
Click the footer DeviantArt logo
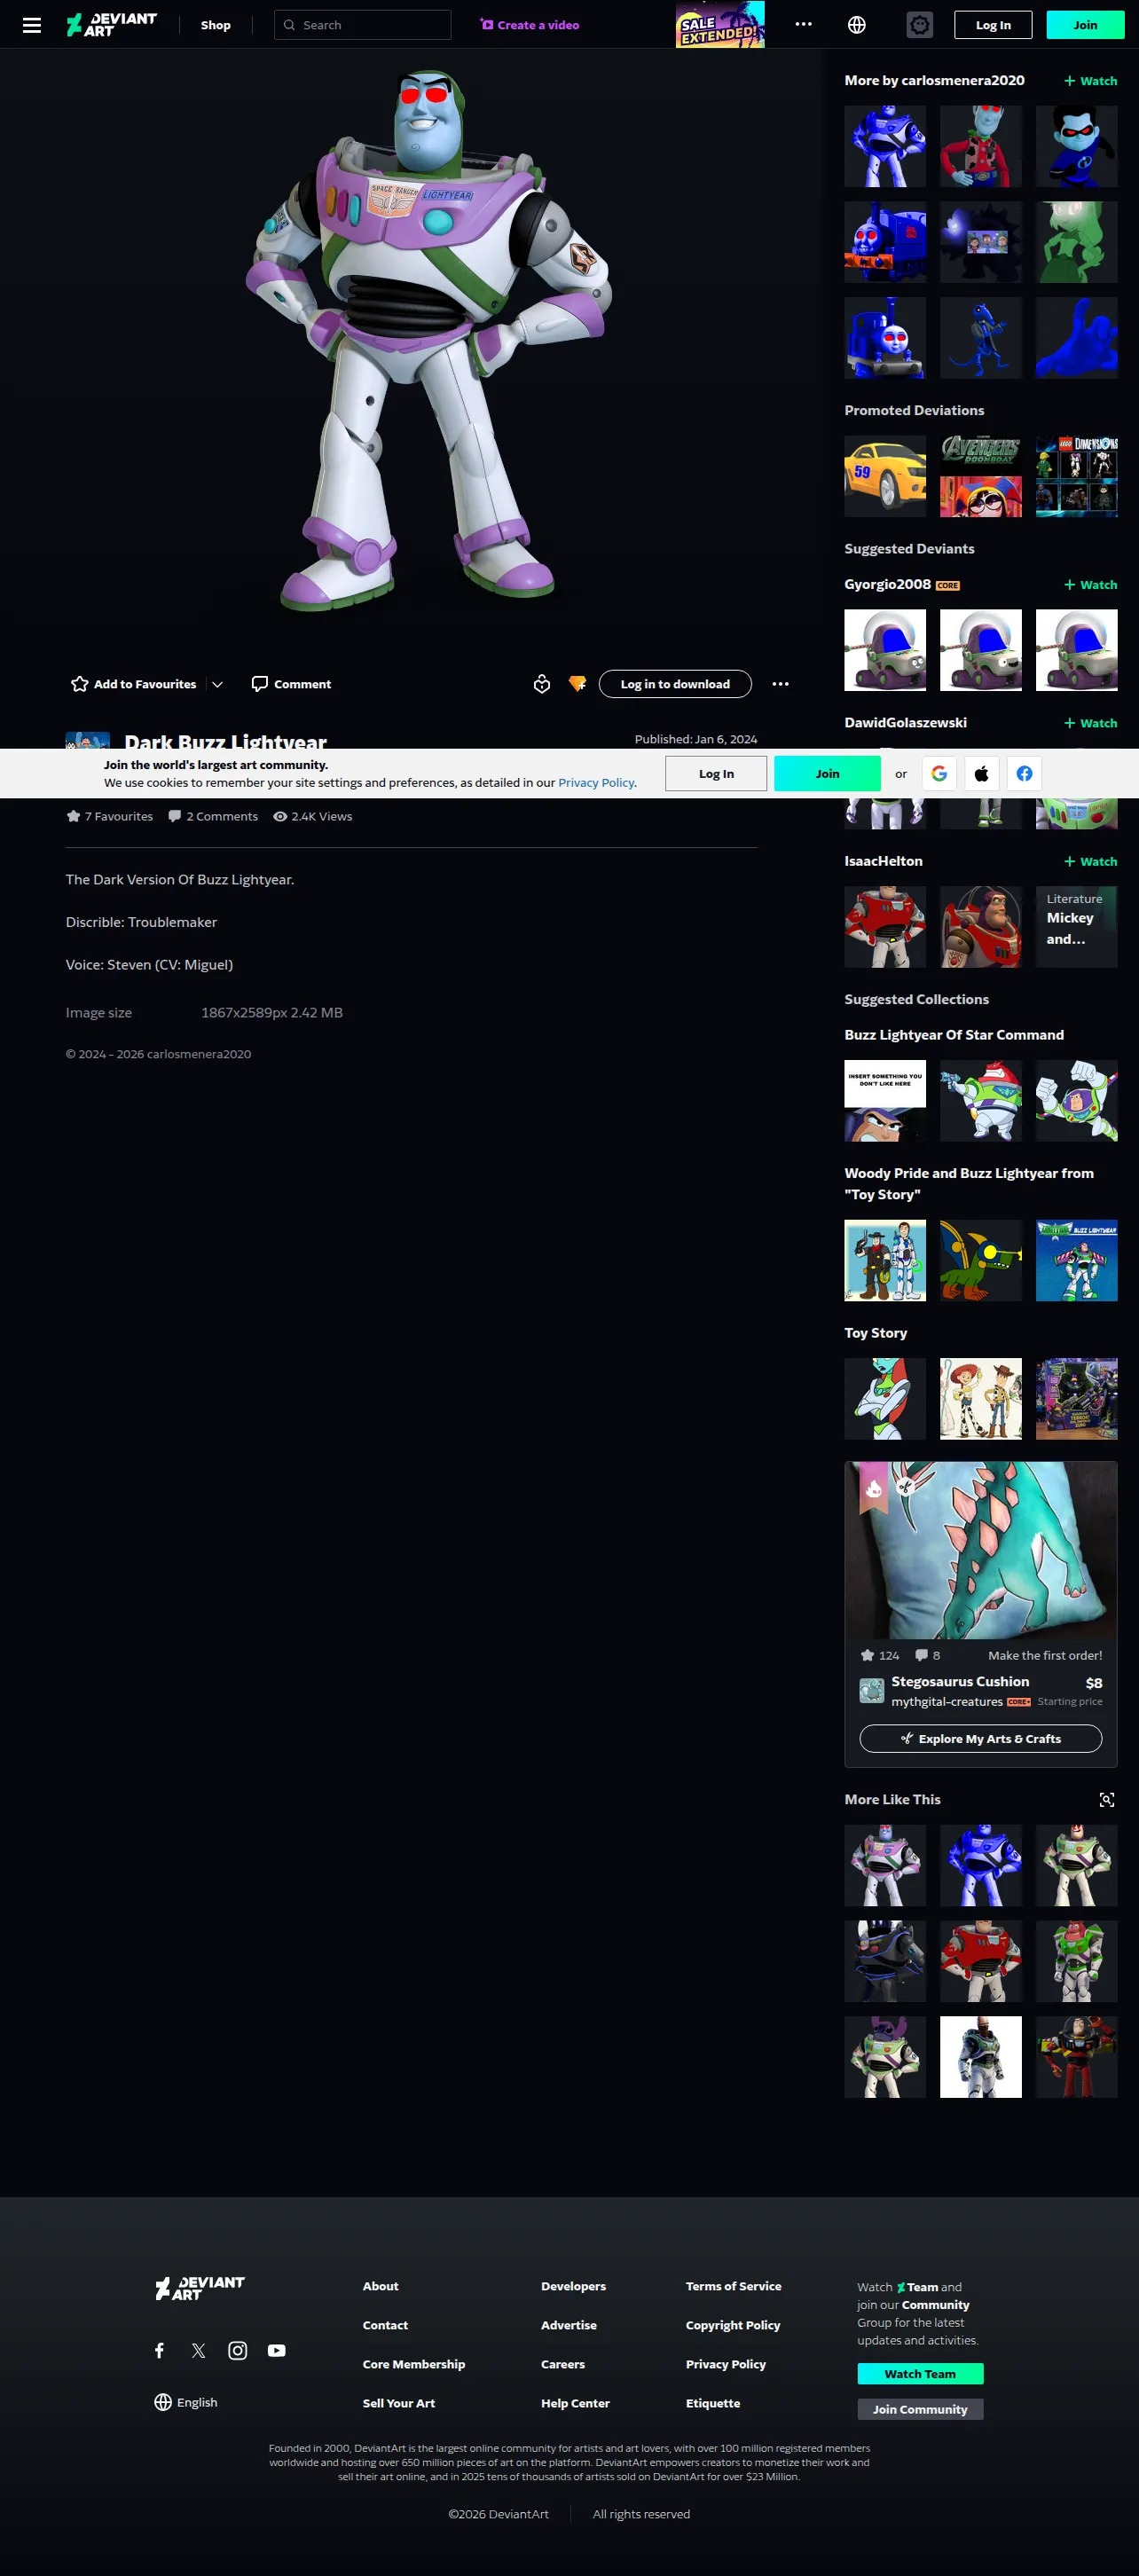pyautogui.click(x=200, y=2288)
